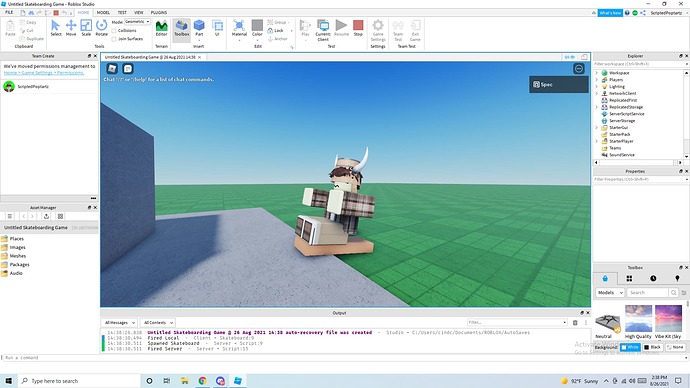Open the Material picker

point(239,29)
